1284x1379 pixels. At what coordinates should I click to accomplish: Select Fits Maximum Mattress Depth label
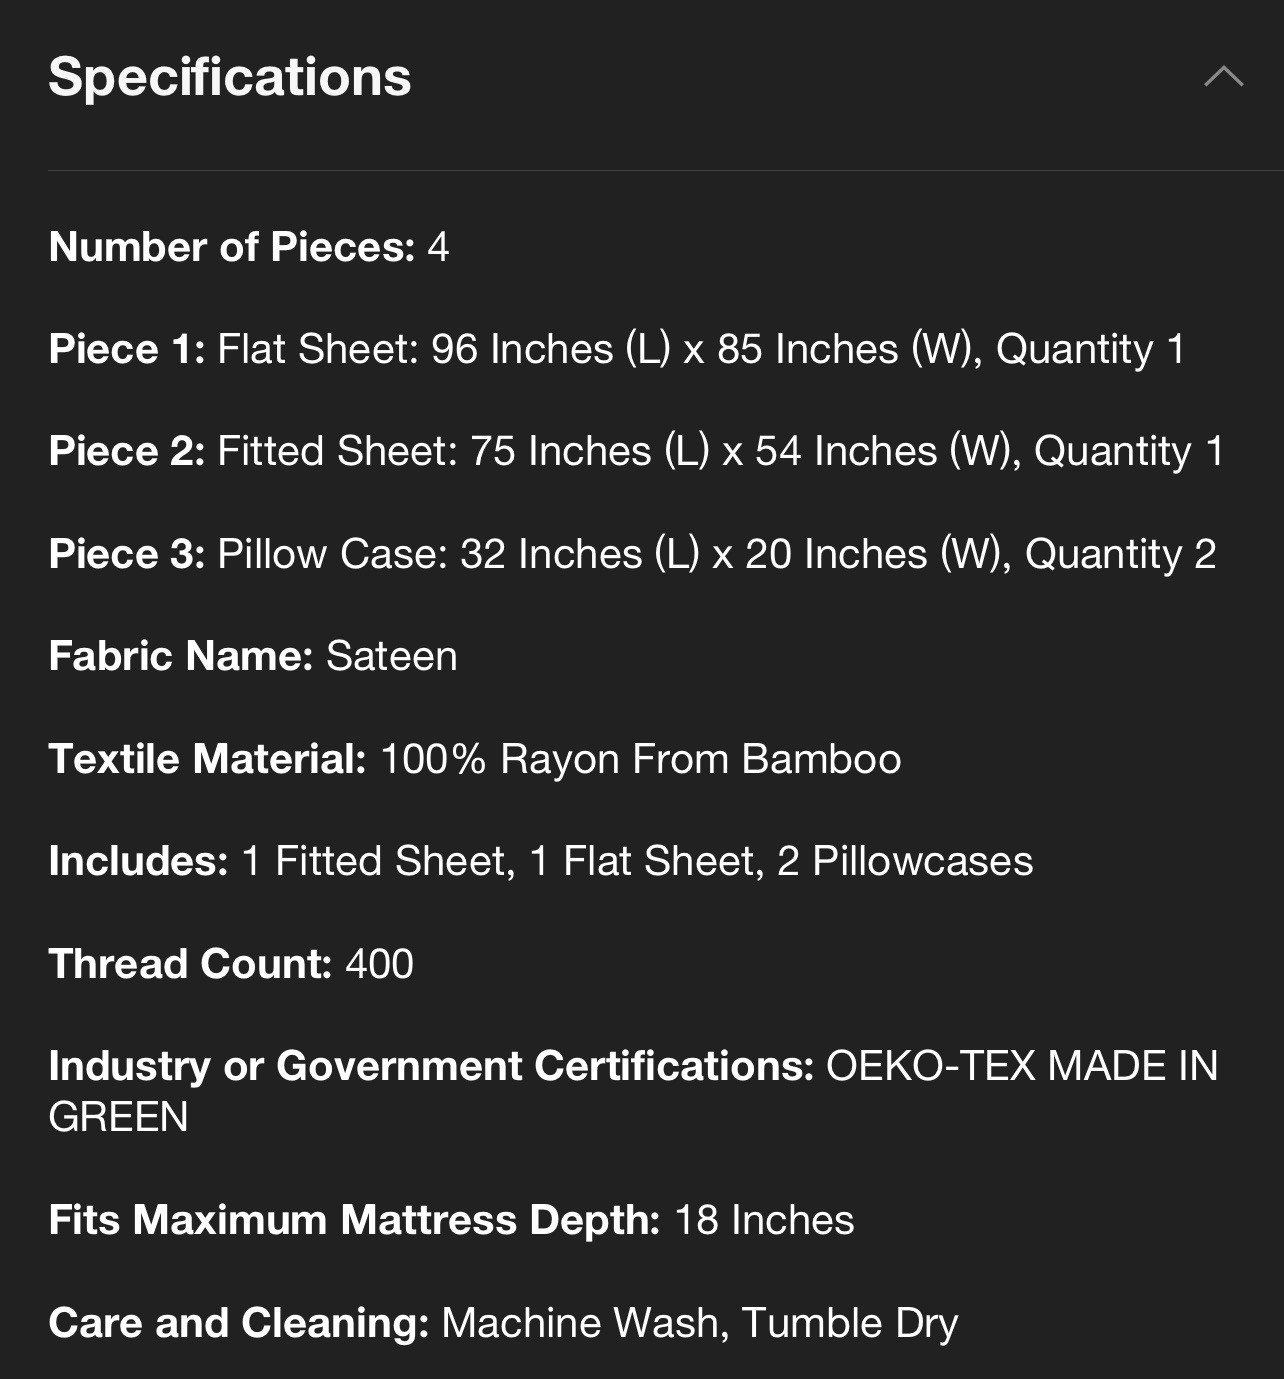tap(355, 1220)
